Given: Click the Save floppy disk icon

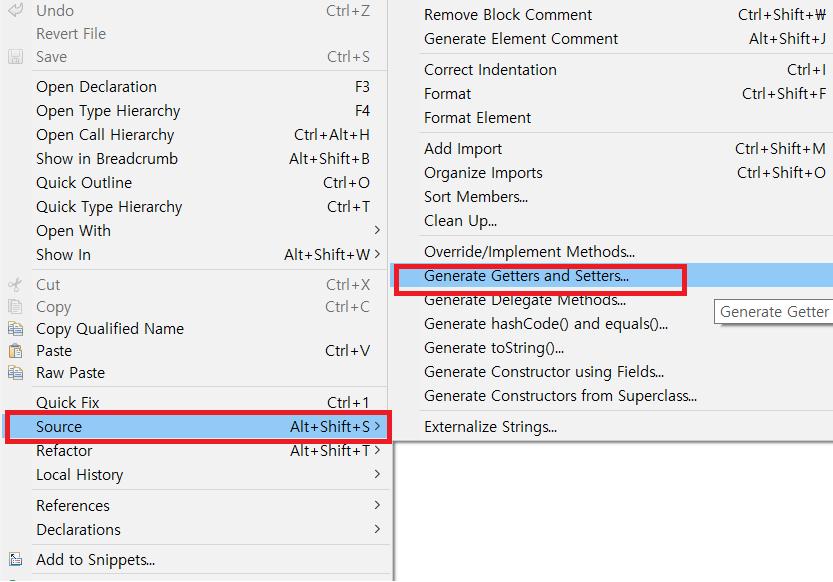Looking at the screenshot, I should 15,56.
